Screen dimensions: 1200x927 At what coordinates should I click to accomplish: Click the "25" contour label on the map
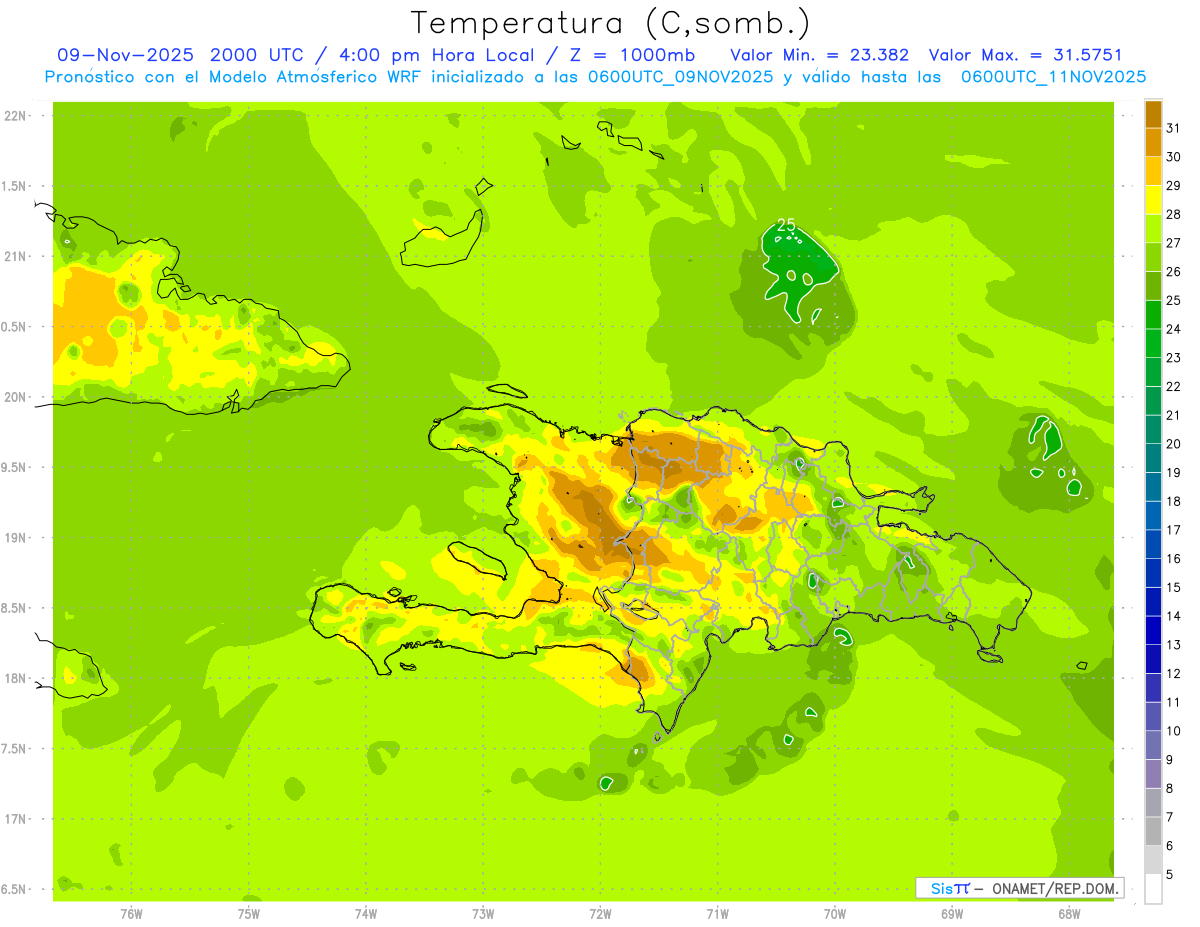(786, 225)
